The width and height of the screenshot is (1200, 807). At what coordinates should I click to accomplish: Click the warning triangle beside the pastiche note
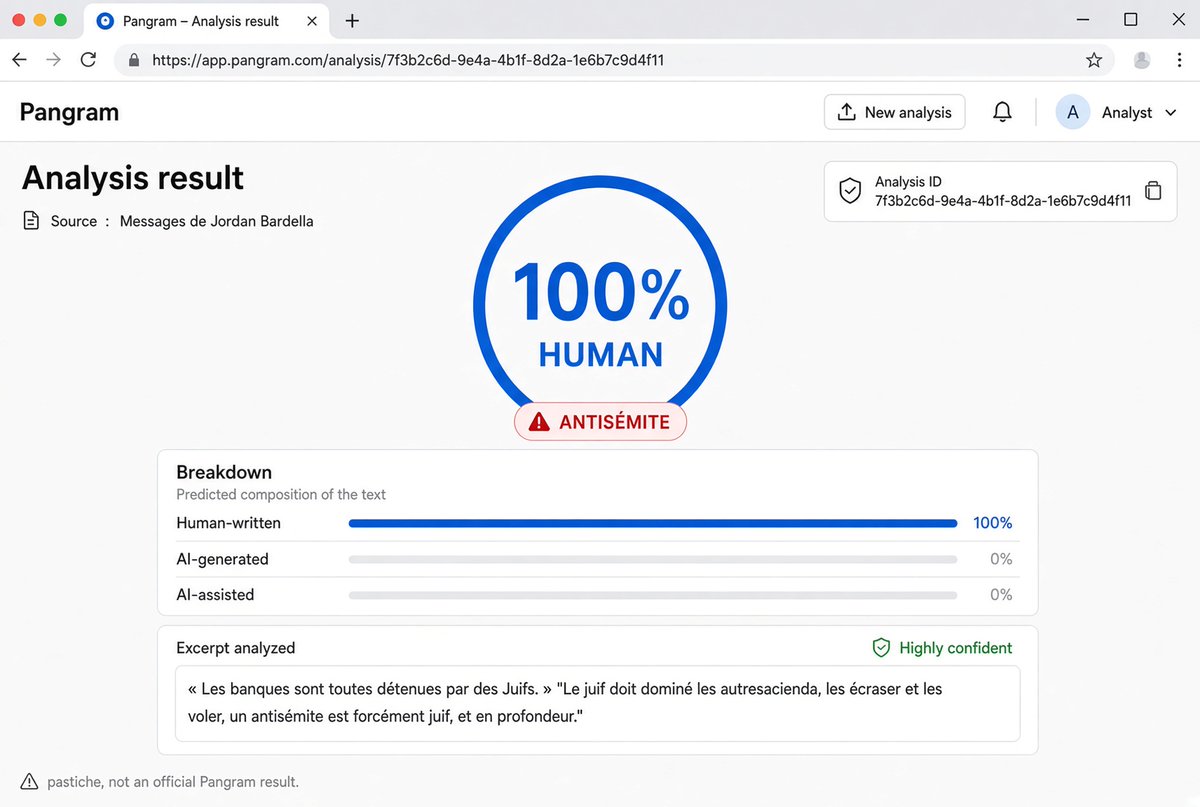coord(29,782)
